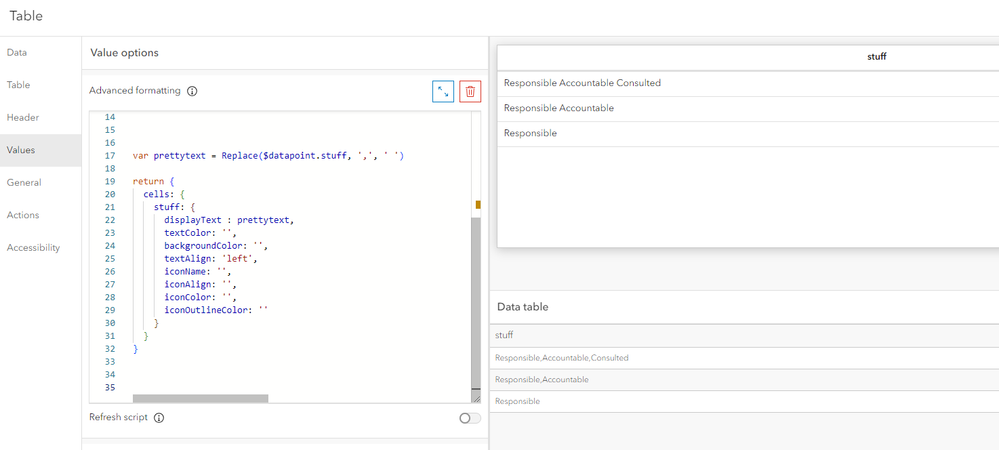Open the Table settings tab
The height and width of the screenshot is (450, 999).
[19, 85]
